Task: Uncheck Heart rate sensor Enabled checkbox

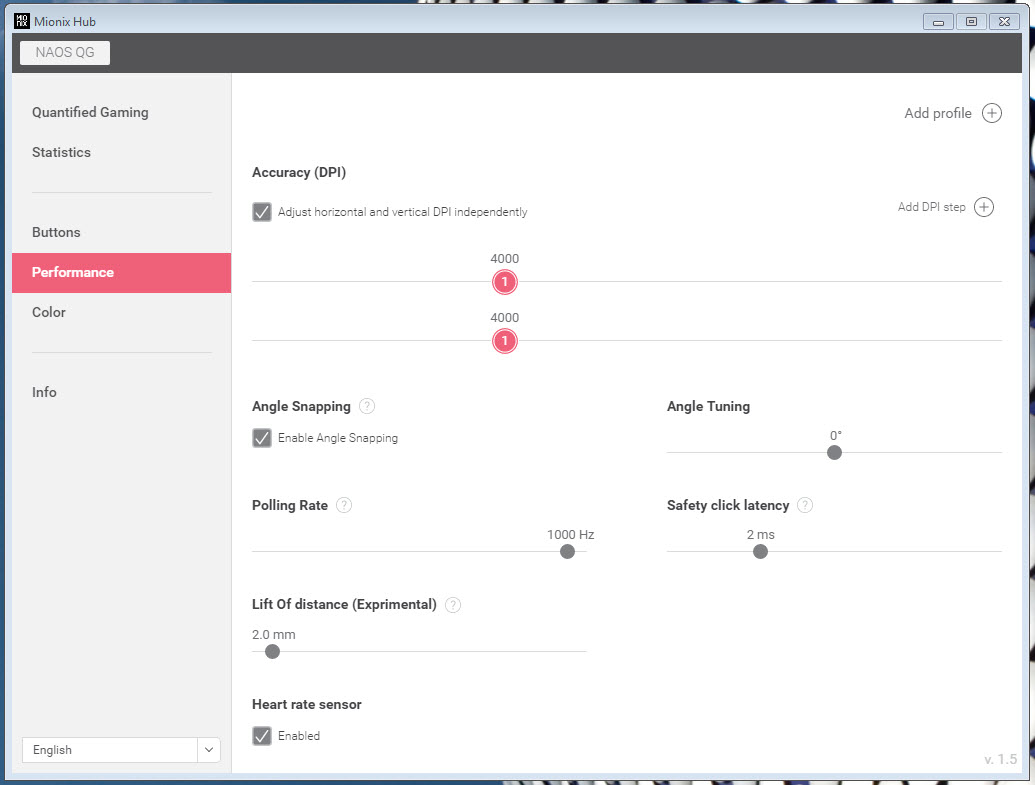Action: coord(261,735)
